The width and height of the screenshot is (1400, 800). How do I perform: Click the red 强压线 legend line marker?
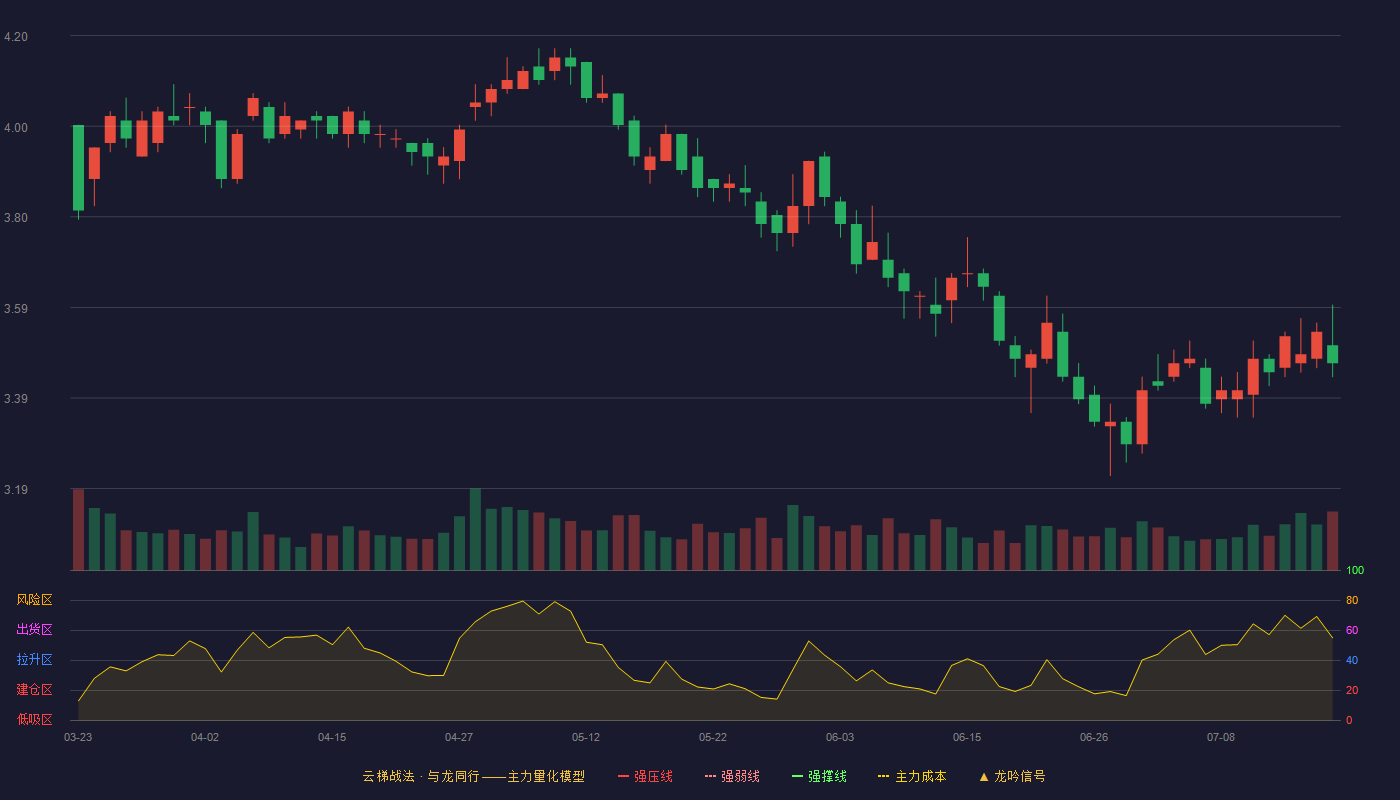coord(623,776)
